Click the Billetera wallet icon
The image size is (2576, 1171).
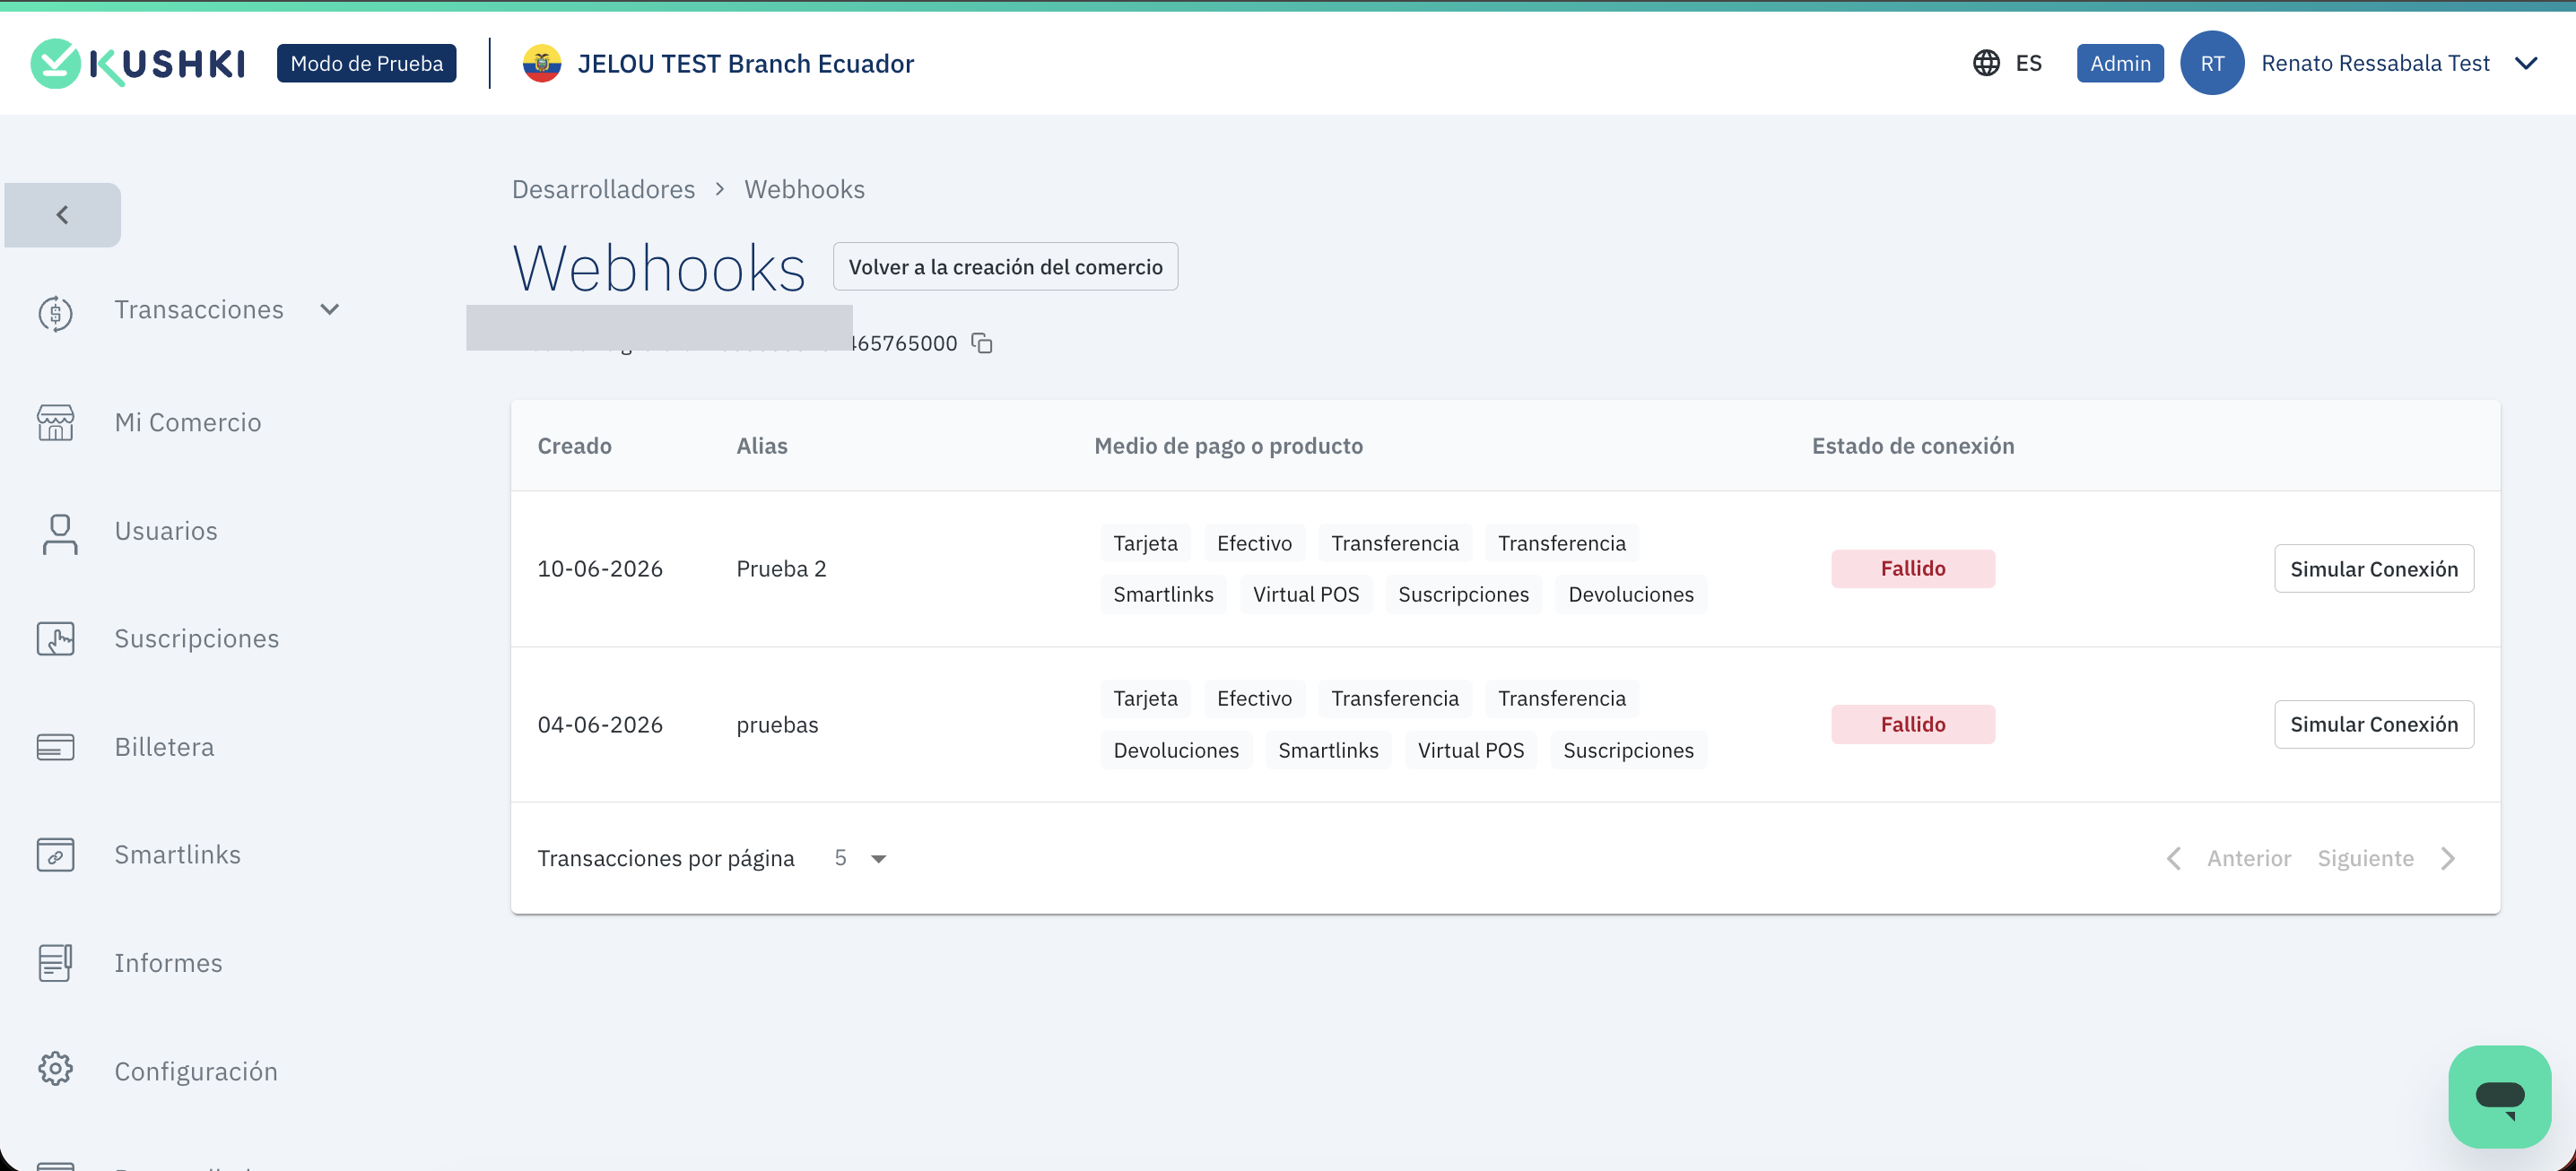(x=56, y=747)
